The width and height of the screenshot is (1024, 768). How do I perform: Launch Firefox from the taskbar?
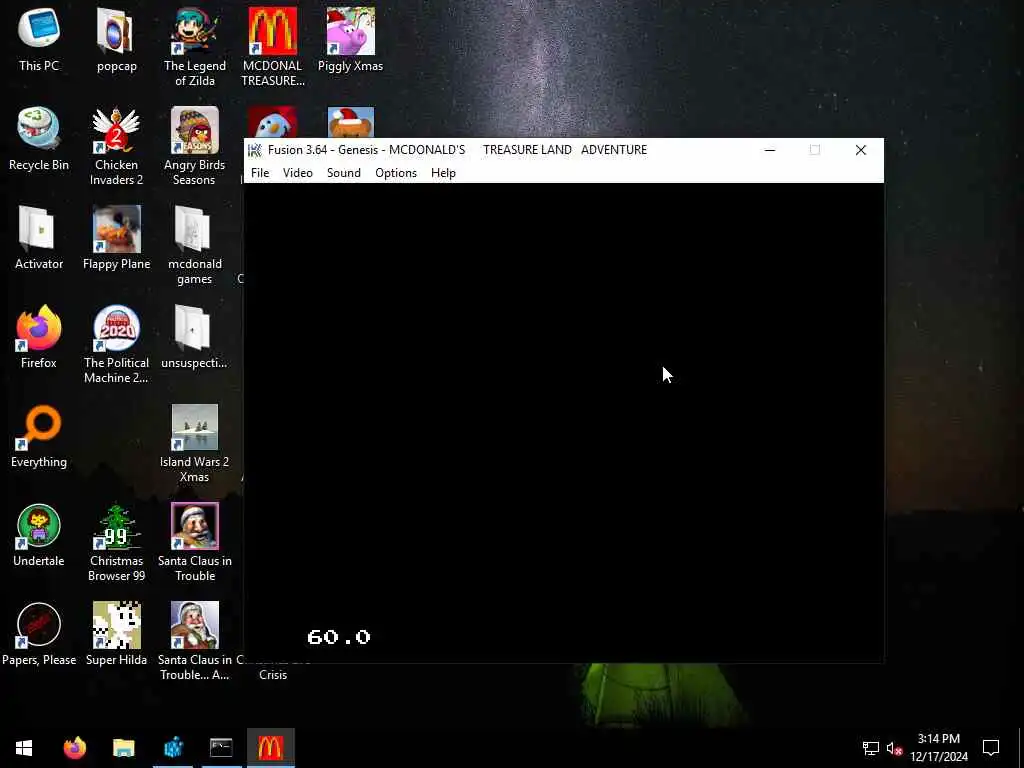click(74, 747)
